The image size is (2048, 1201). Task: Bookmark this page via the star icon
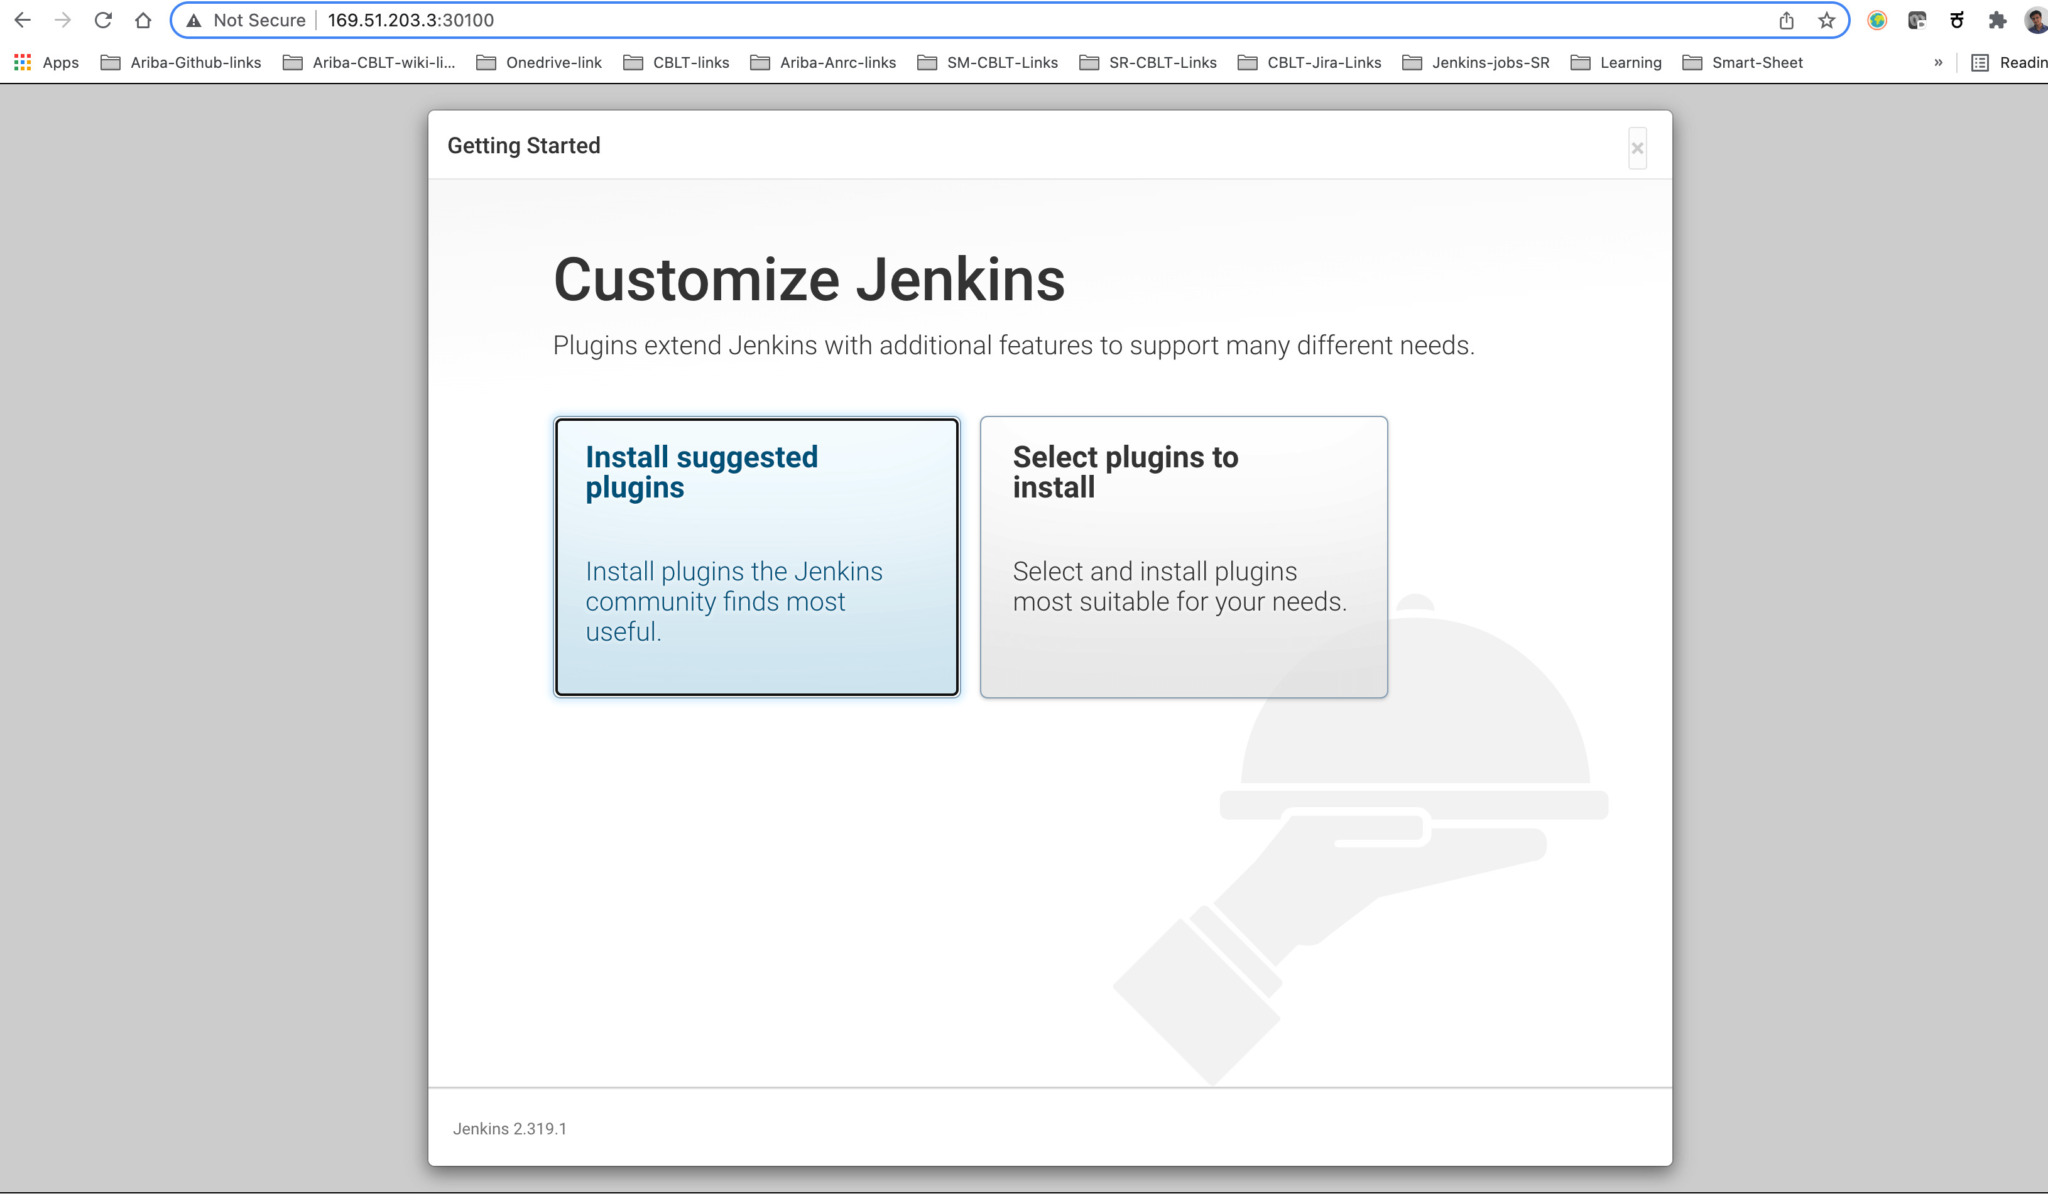click(1827, 19)
